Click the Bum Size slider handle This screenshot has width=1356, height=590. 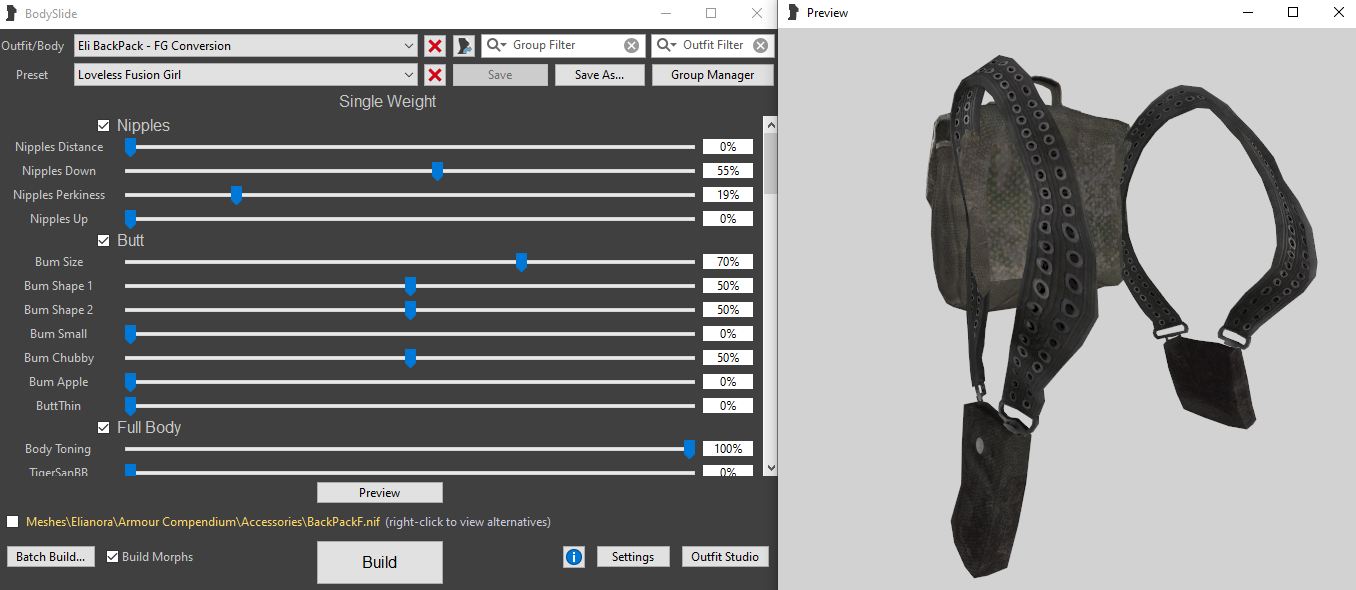521,263
